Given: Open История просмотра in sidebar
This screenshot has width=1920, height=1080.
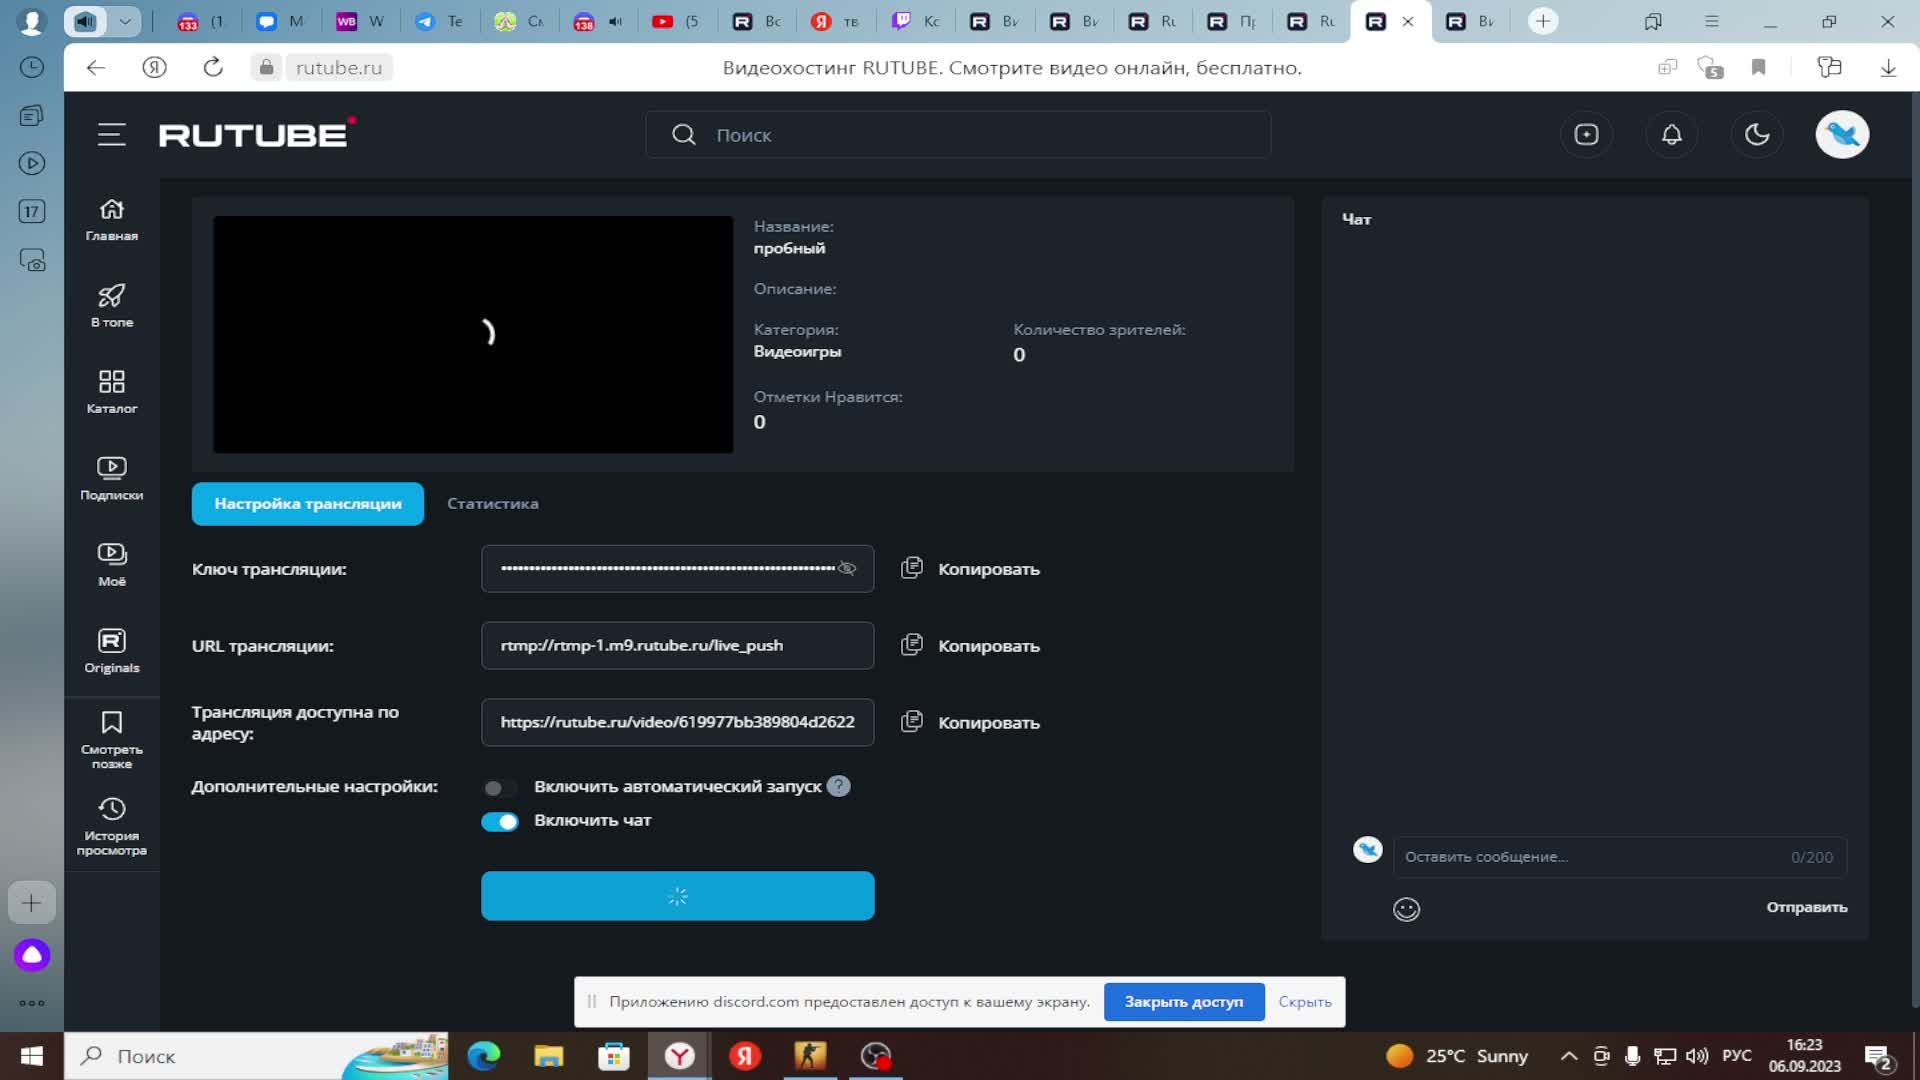Looking at the screenshot, I should click(x=111, y=825).
